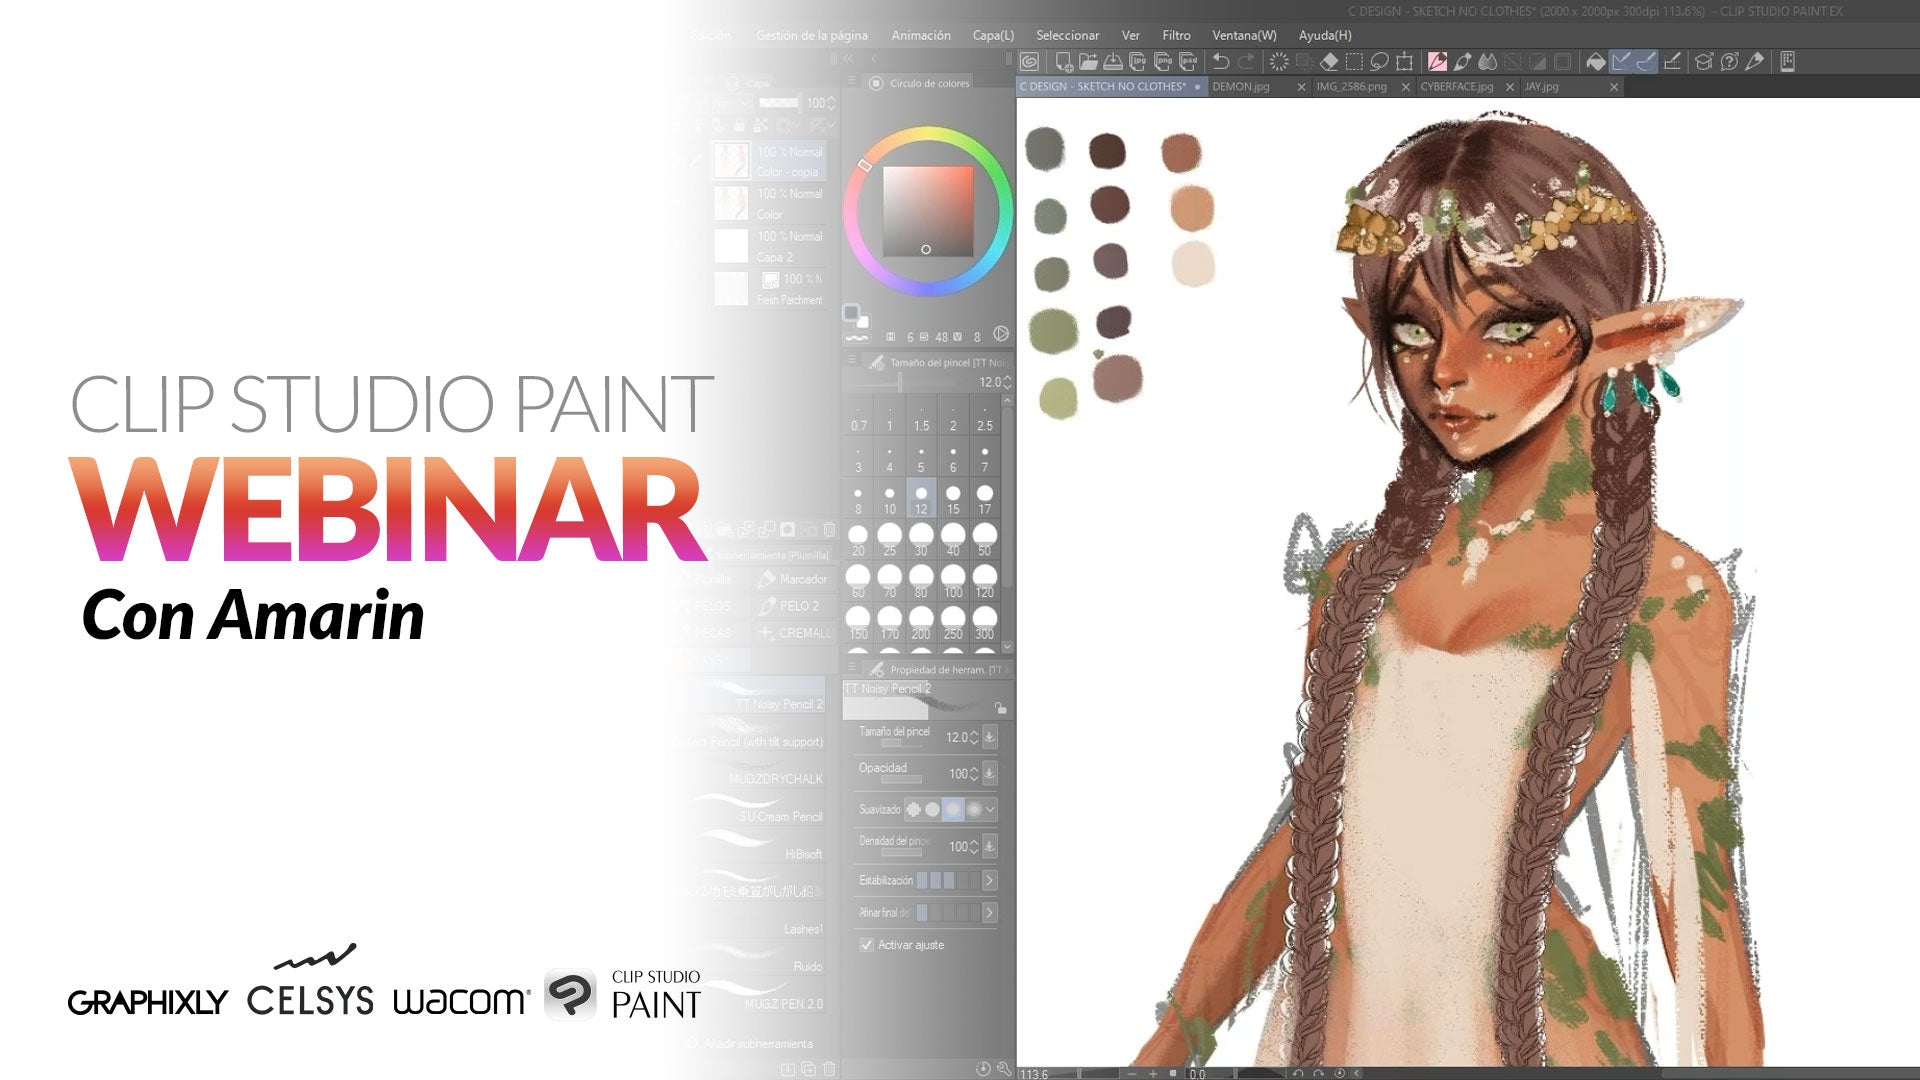This screenshot has height=1080, width=1920.
Task: Toggle the tool property lock icon
Action: tap(1000, 708)
